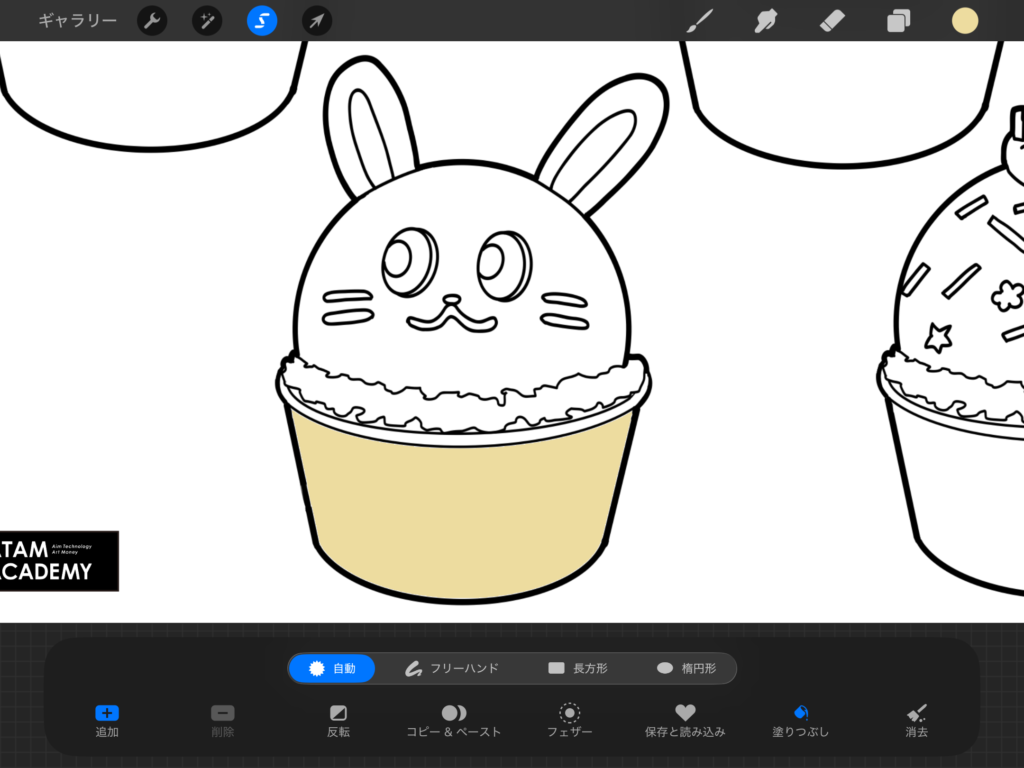
Task: Select the Smudge tool
Action: (766, 20)
